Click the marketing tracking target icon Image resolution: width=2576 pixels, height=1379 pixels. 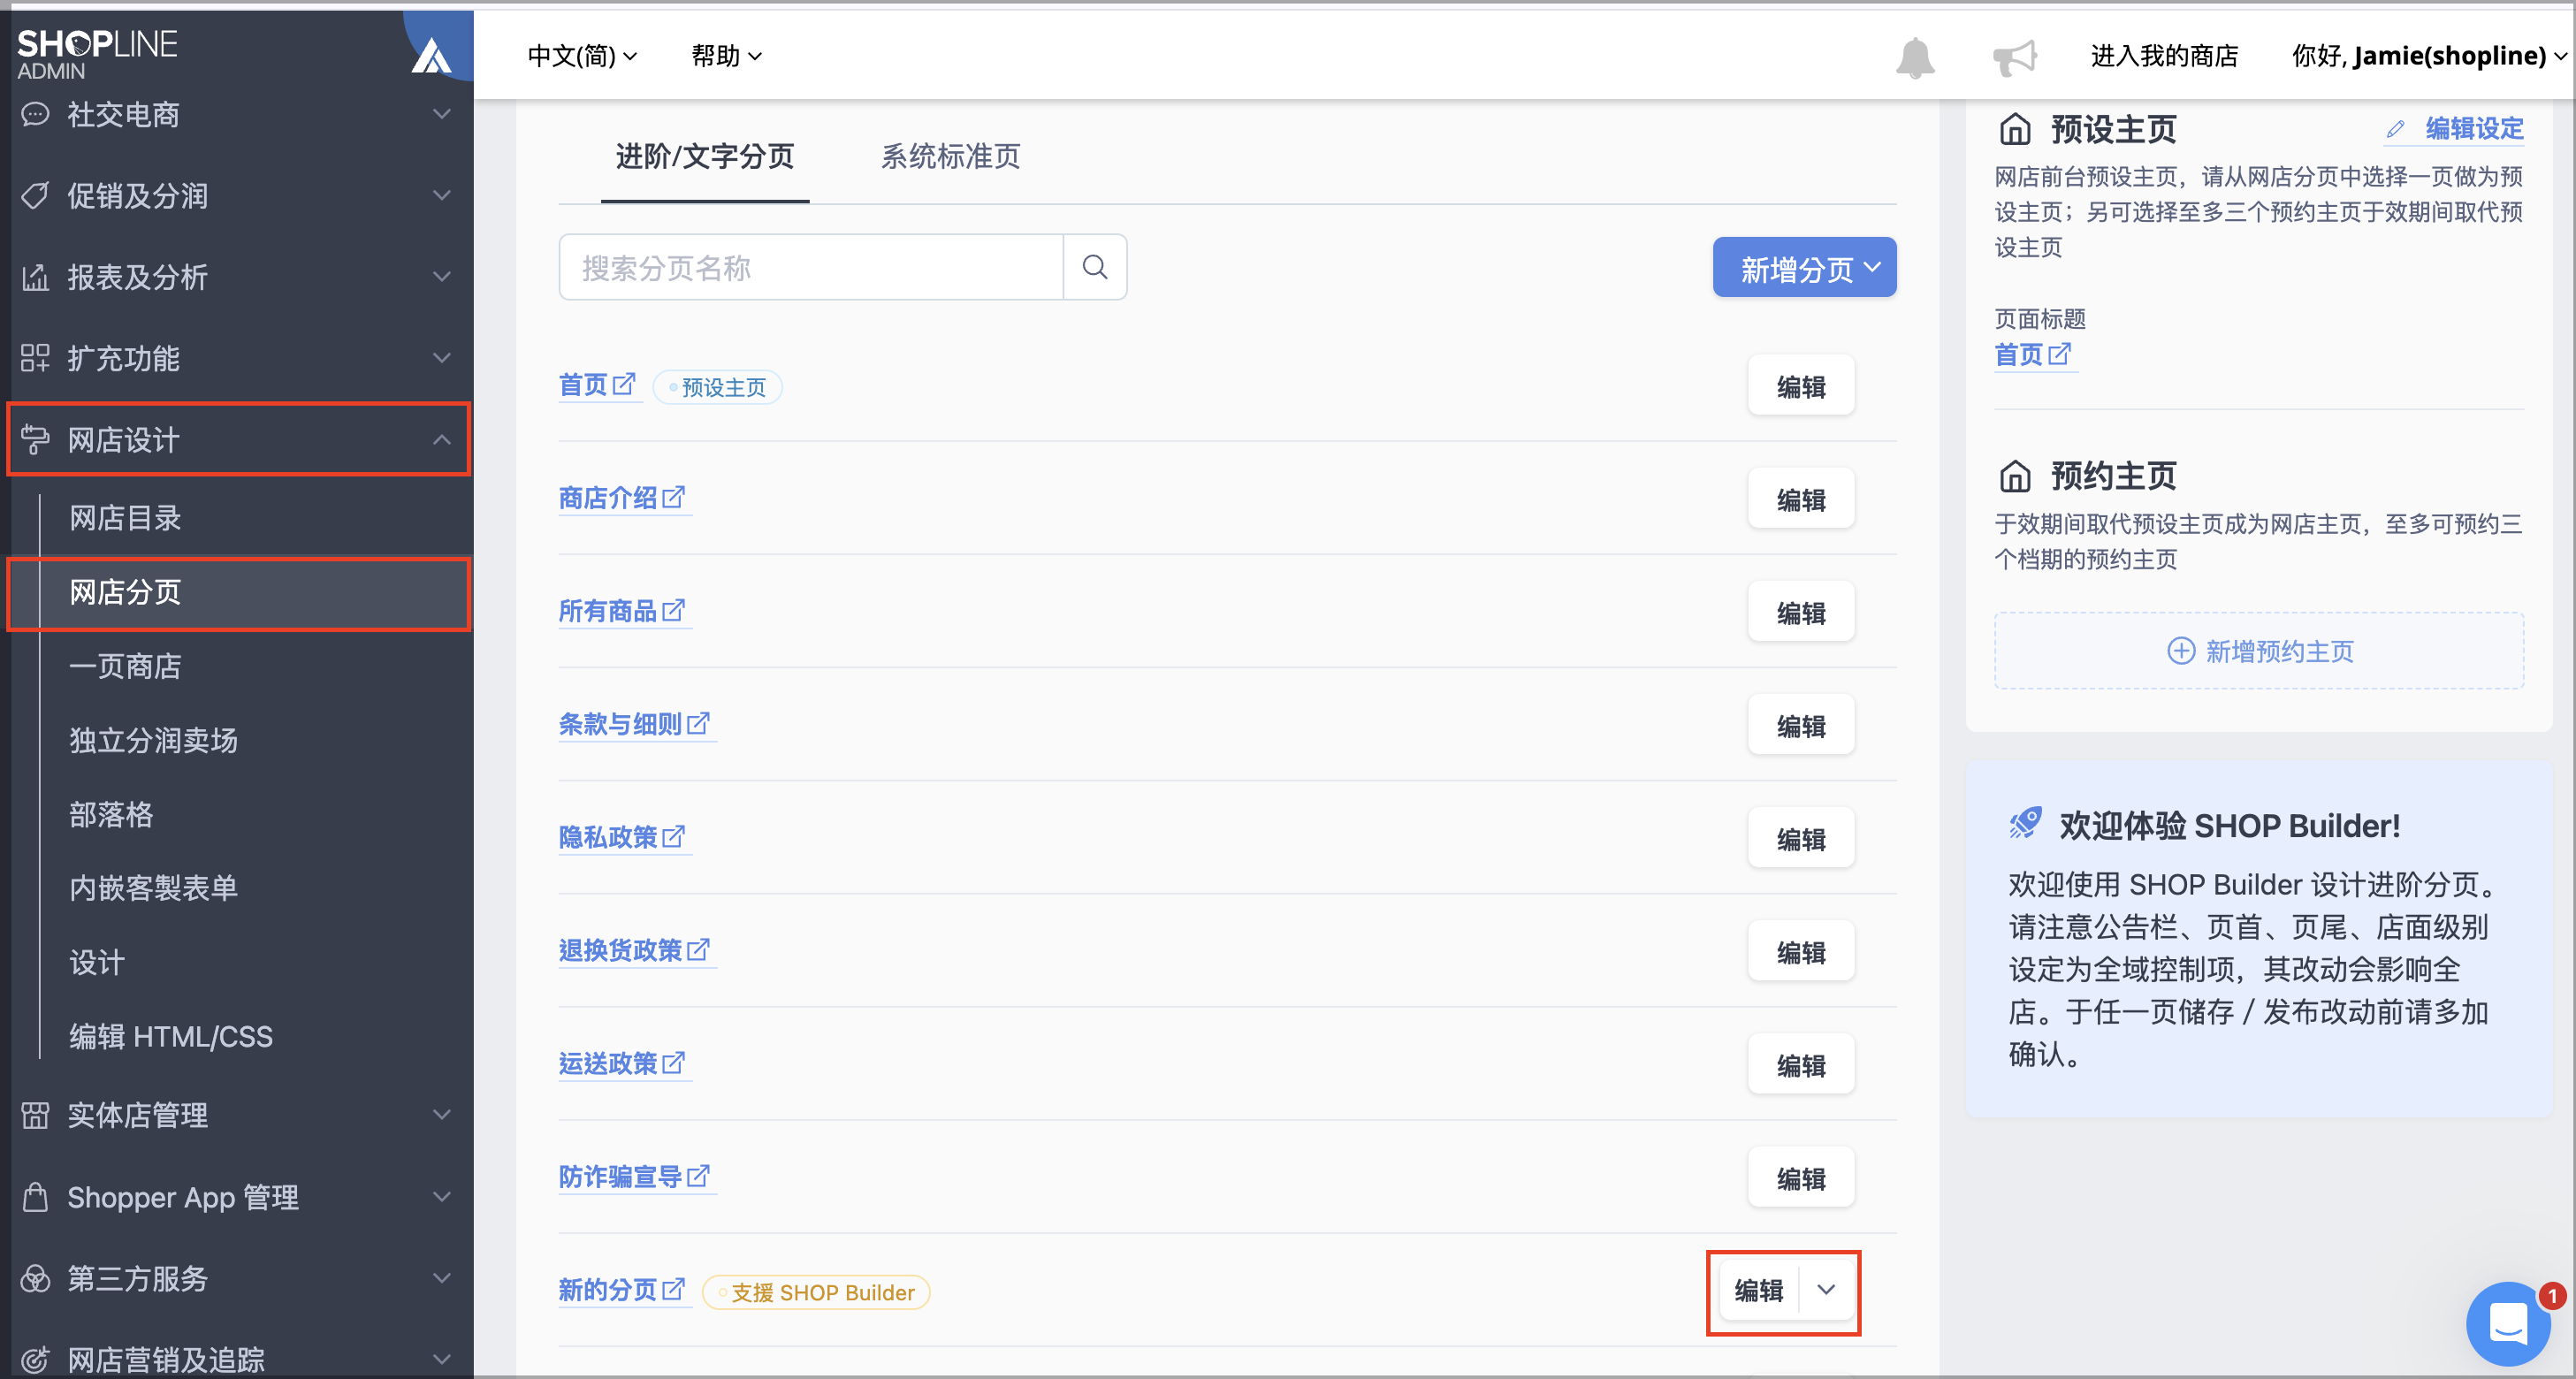click(x=35, y=1359)
